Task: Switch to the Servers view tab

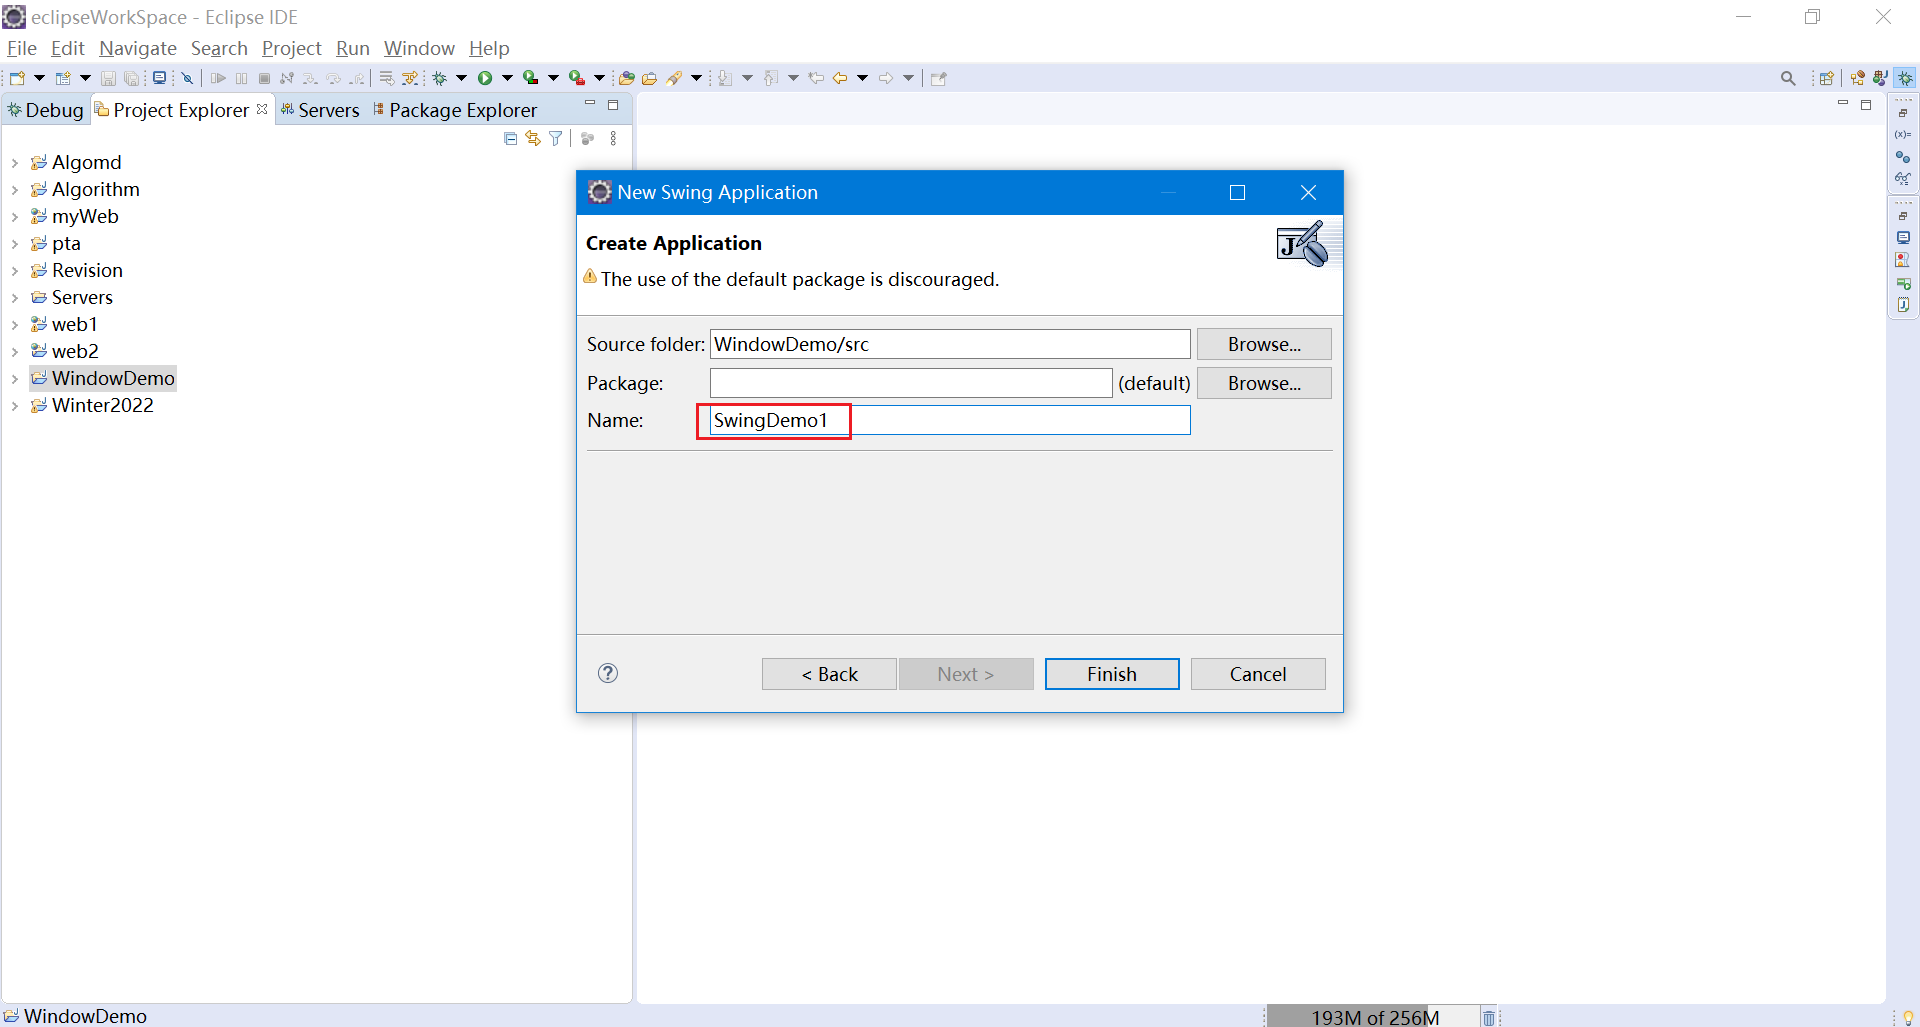Action: point(320,110)
